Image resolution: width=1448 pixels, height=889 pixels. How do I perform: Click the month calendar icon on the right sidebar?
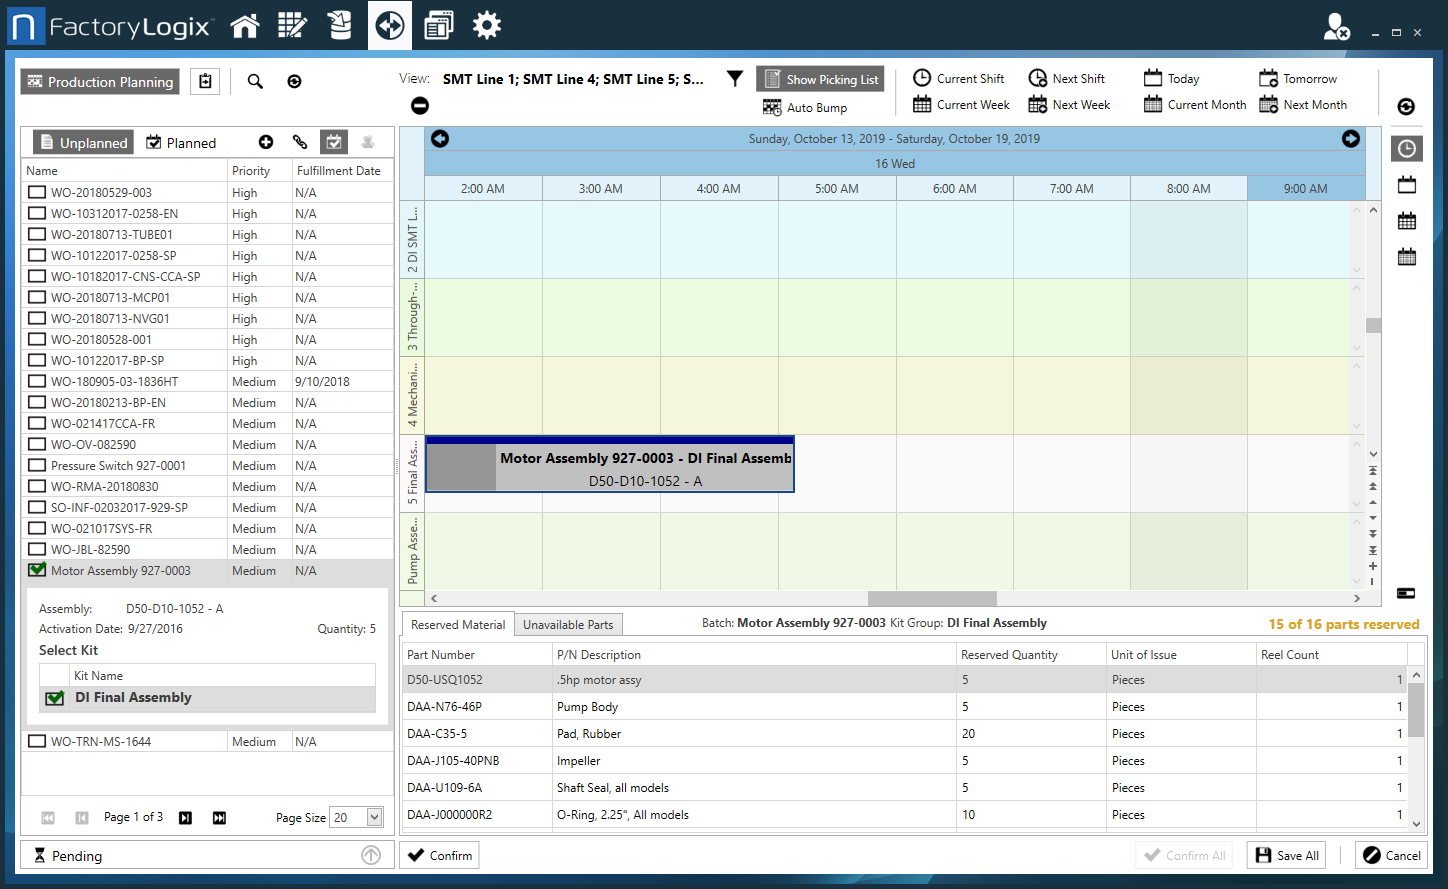(x=1406, y=256)
